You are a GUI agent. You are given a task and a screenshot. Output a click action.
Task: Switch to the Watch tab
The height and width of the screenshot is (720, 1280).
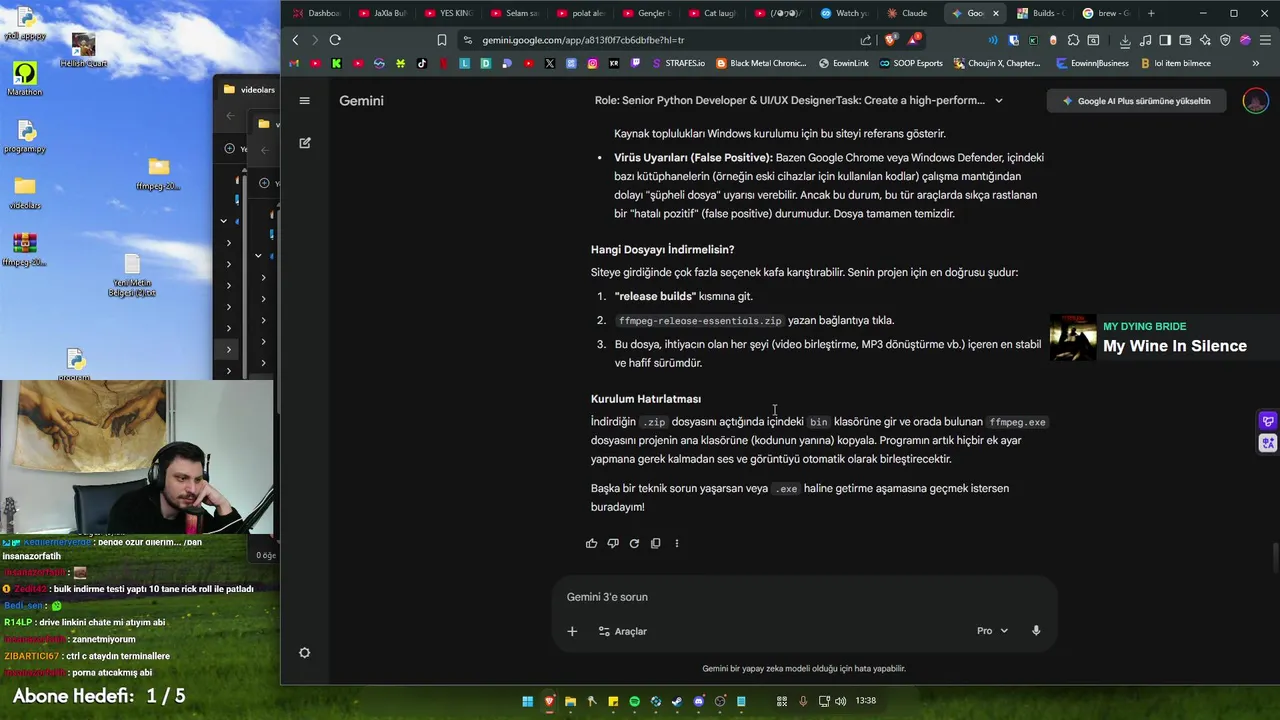pyautogui.click(x=844, y=13)
